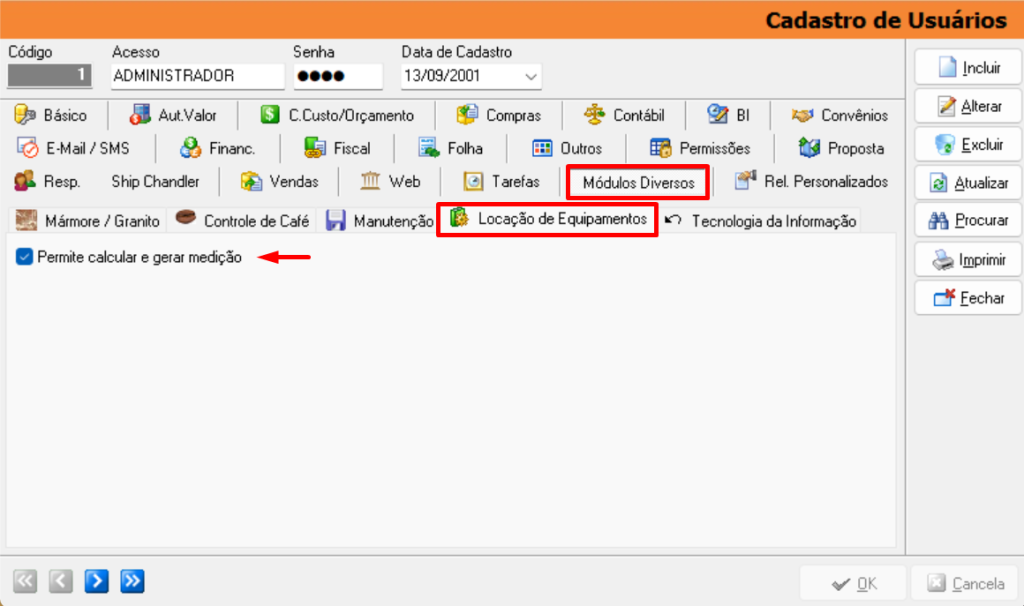
Task: Go to last record arrow
Action: pyautogui.click(x=132, y=581)
